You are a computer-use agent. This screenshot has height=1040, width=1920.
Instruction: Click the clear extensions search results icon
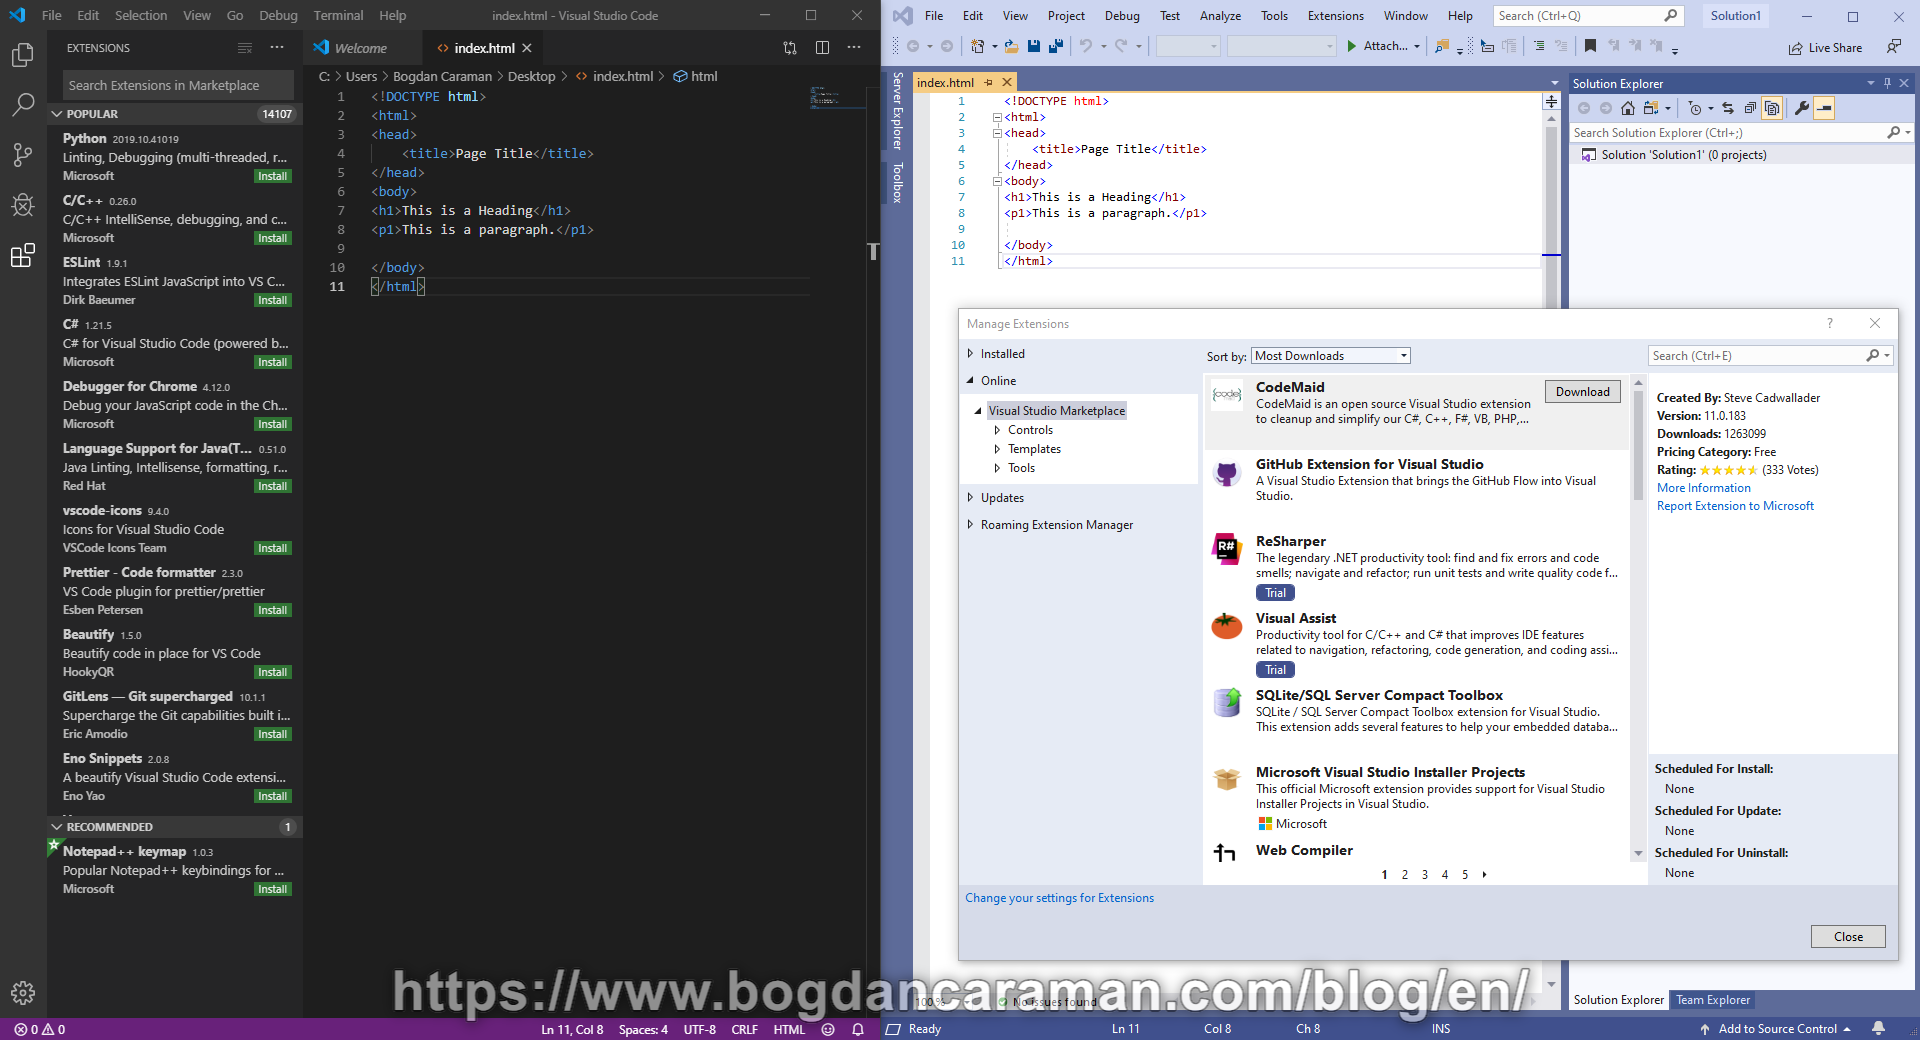pyautogui.click(x=245, y=47)
